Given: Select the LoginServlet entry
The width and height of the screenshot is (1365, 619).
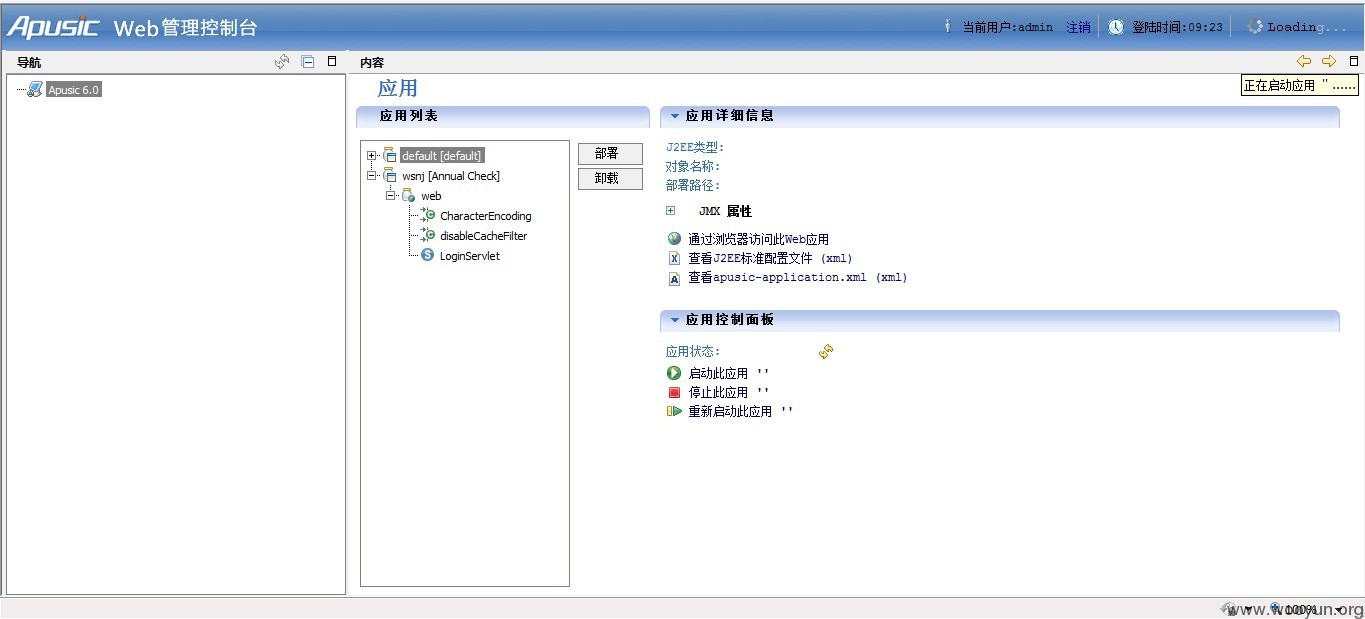Looking at the screenshot, I should pos(470,256).
